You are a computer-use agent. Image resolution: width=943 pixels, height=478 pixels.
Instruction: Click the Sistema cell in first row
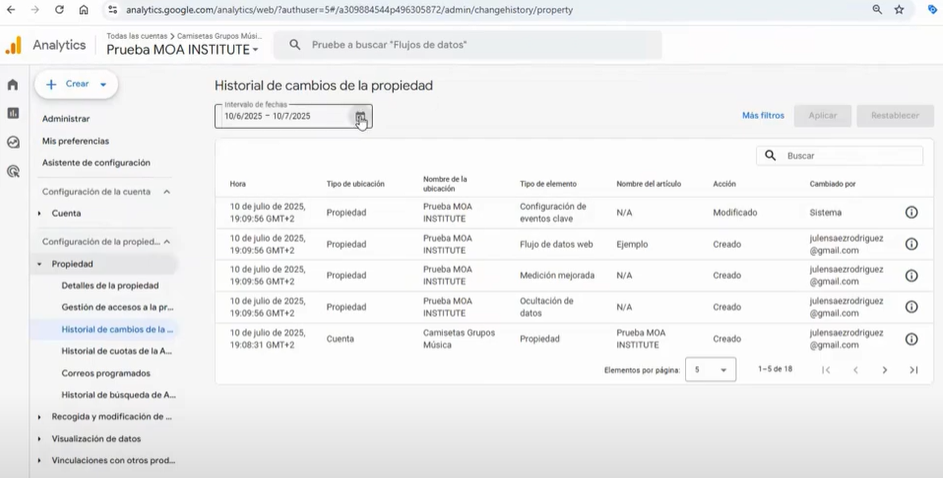(825, 213)
